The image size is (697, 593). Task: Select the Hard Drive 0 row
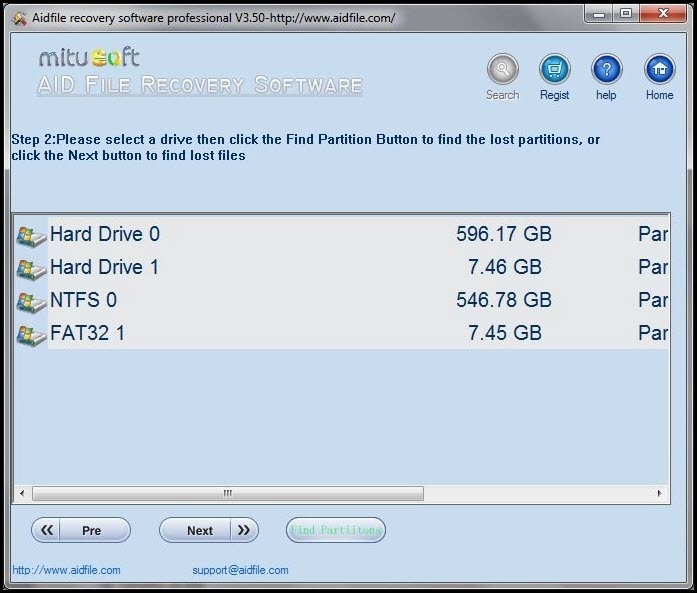(341, 234)
